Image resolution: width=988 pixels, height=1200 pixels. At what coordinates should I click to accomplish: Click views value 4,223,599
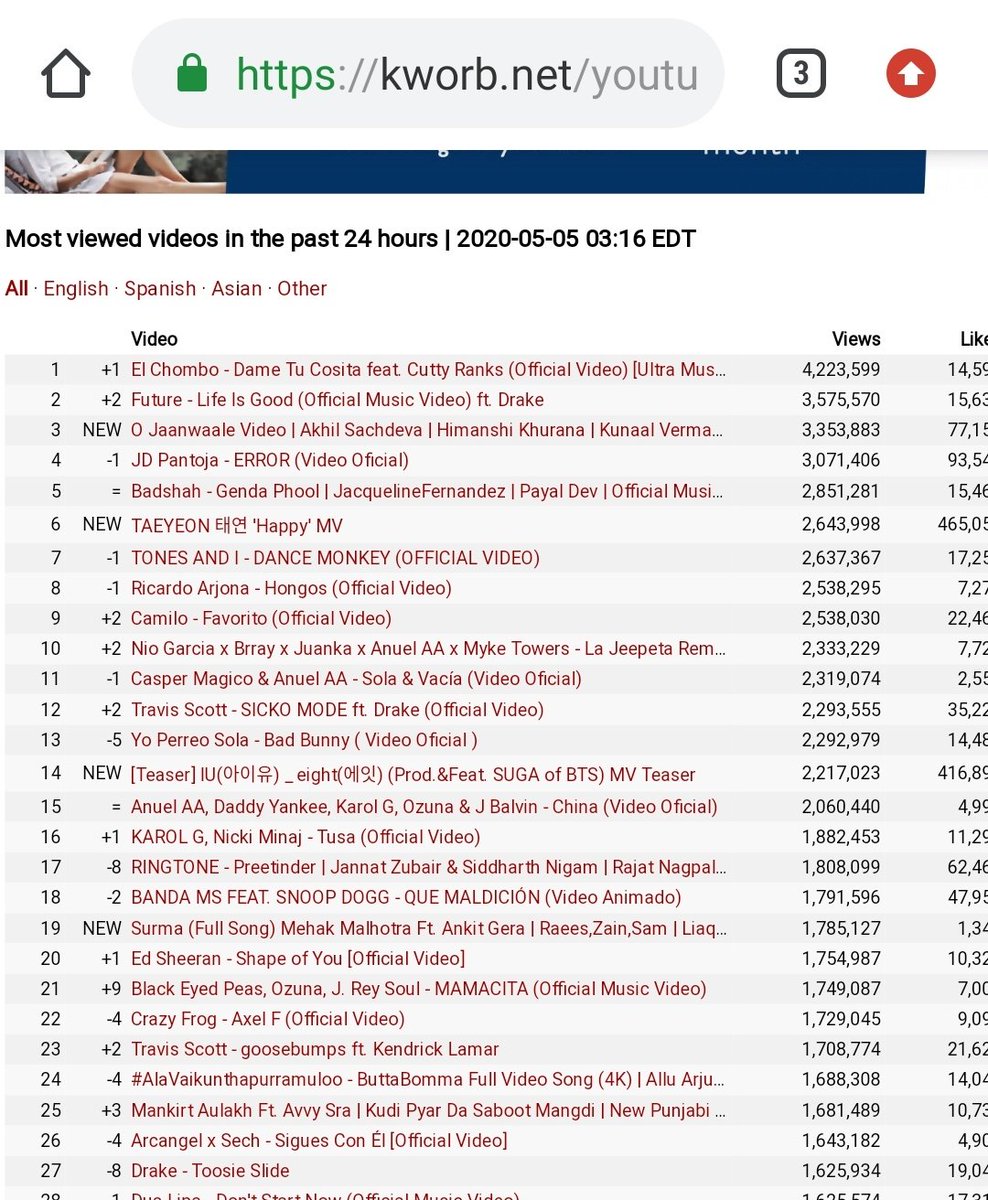tap(841, 369)
